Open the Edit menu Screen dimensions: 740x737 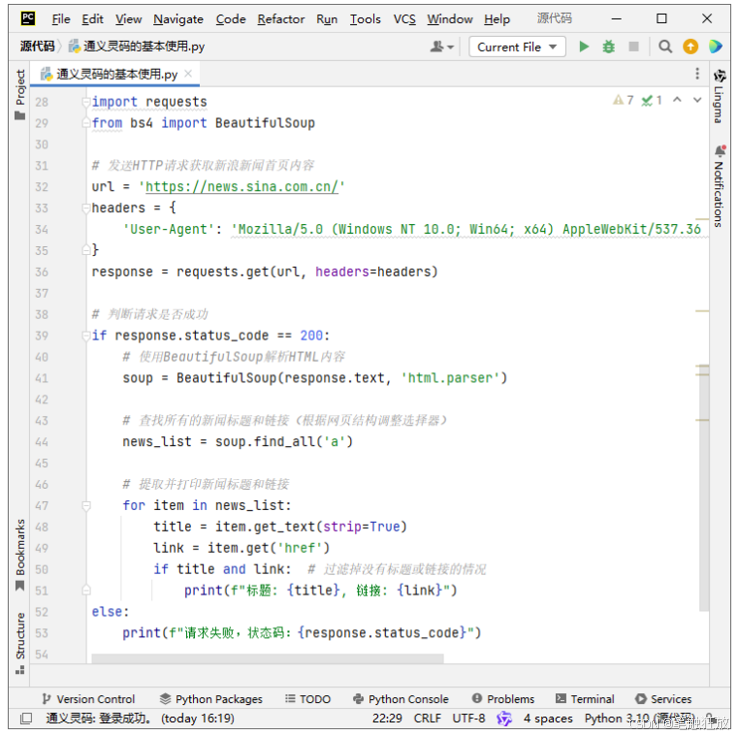(x=92, y=19)
